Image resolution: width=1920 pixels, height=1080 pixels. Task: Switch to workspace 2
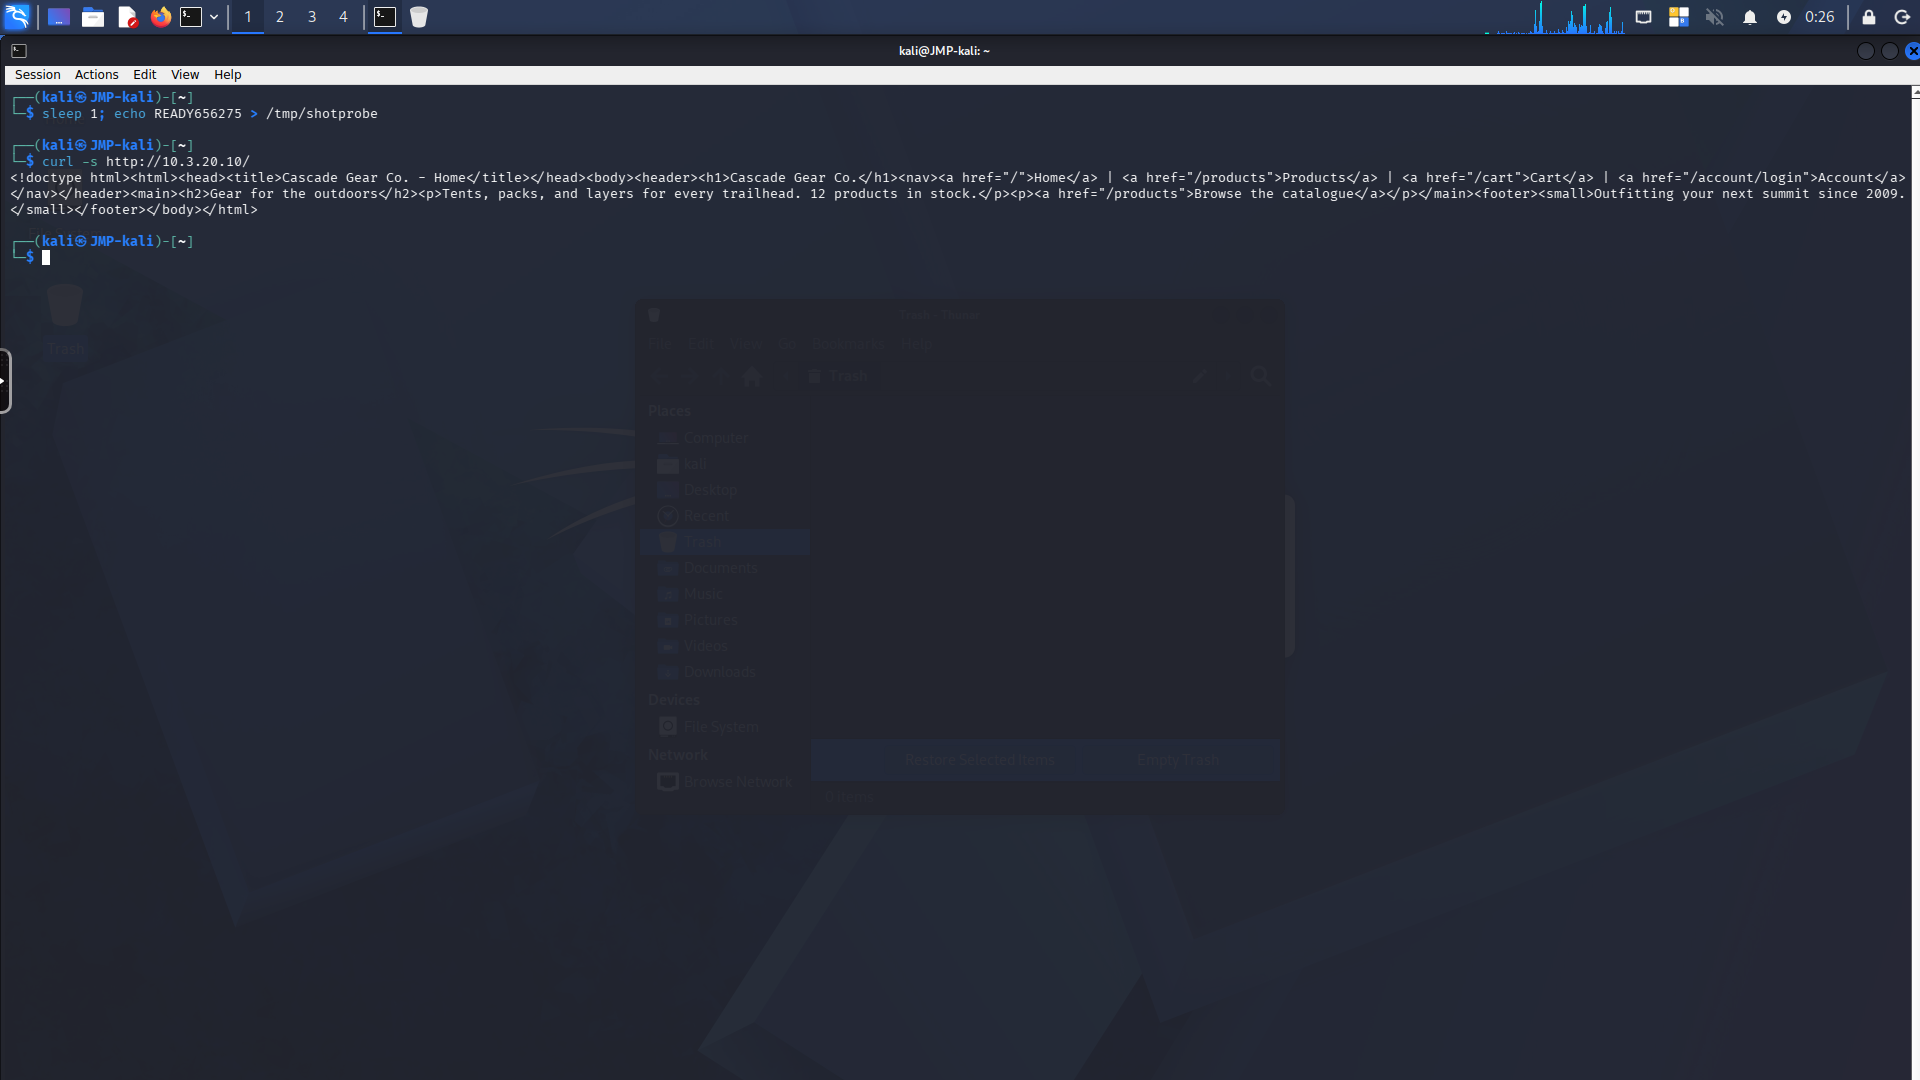(x=280, y=17)
